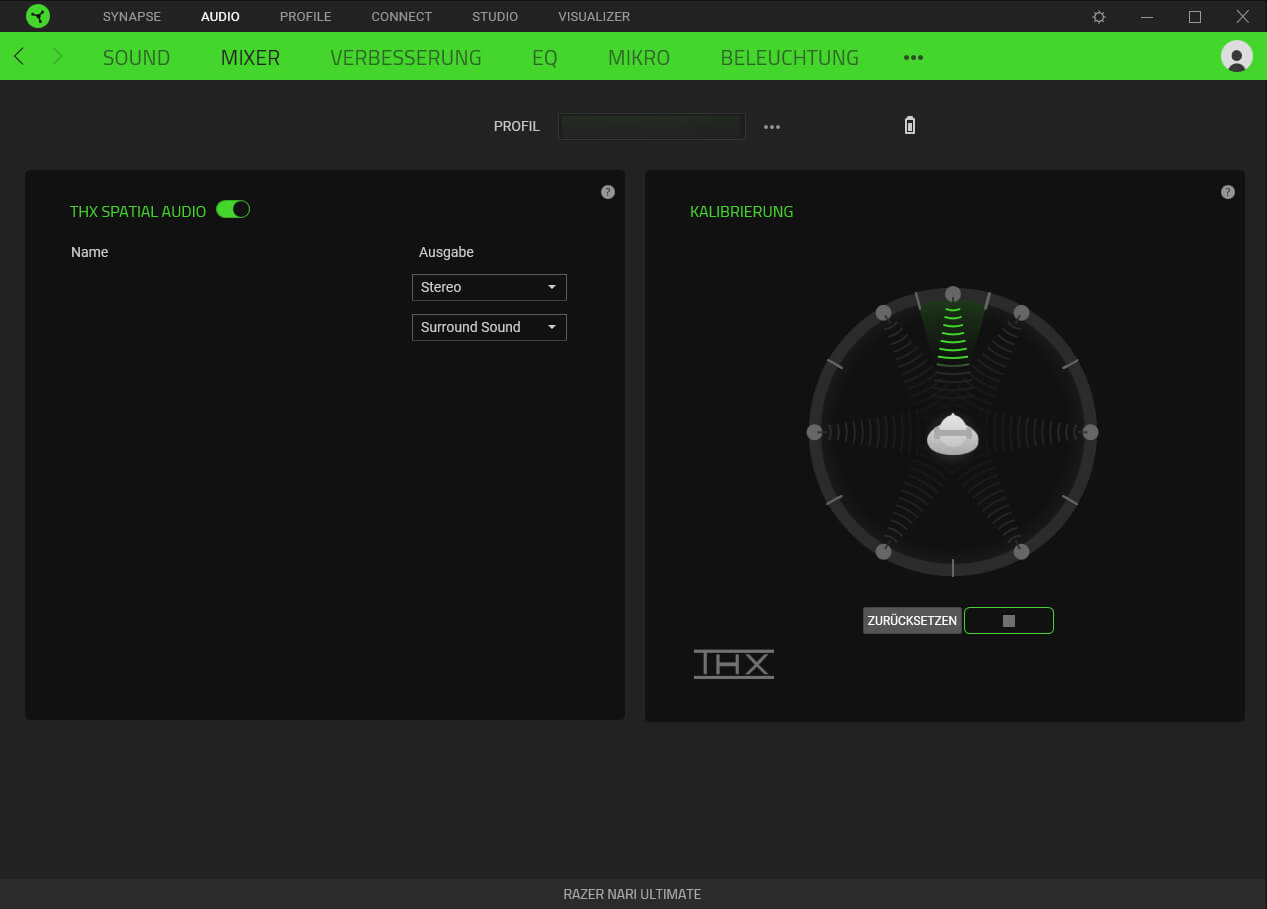The height and width of the screenshot is (909, 1267).
Task: Open the user account avatar
Action: pos(1236,56)
